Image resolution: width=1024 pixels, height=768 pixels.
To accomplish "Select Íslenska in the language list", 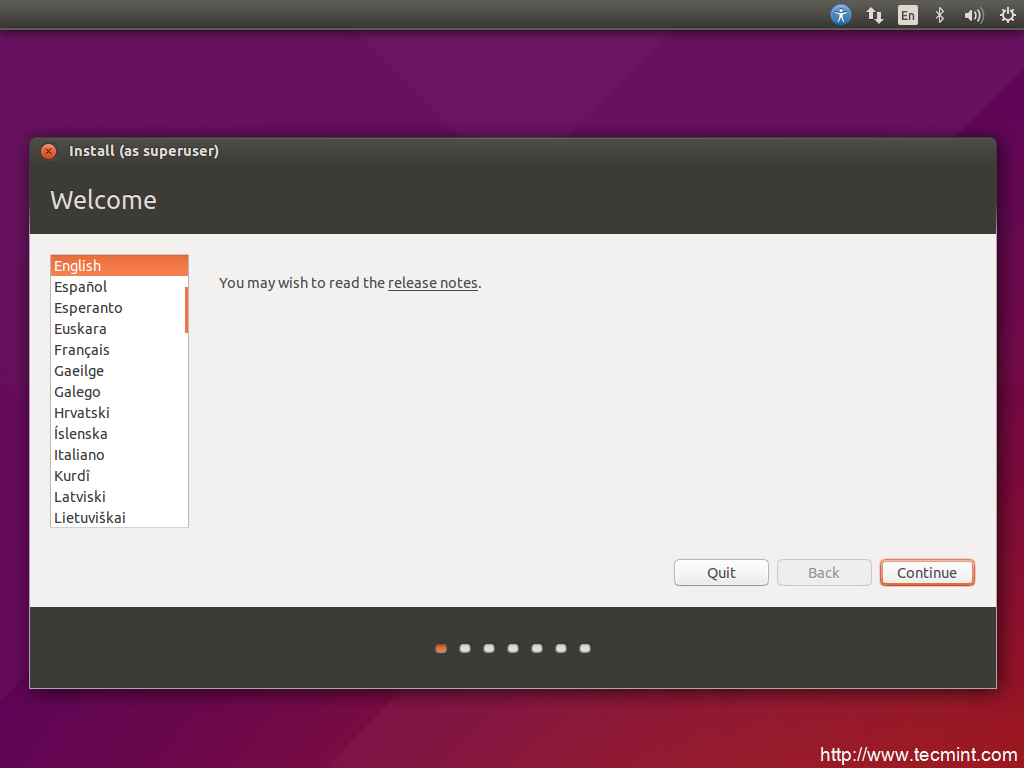I will [119, 433].
